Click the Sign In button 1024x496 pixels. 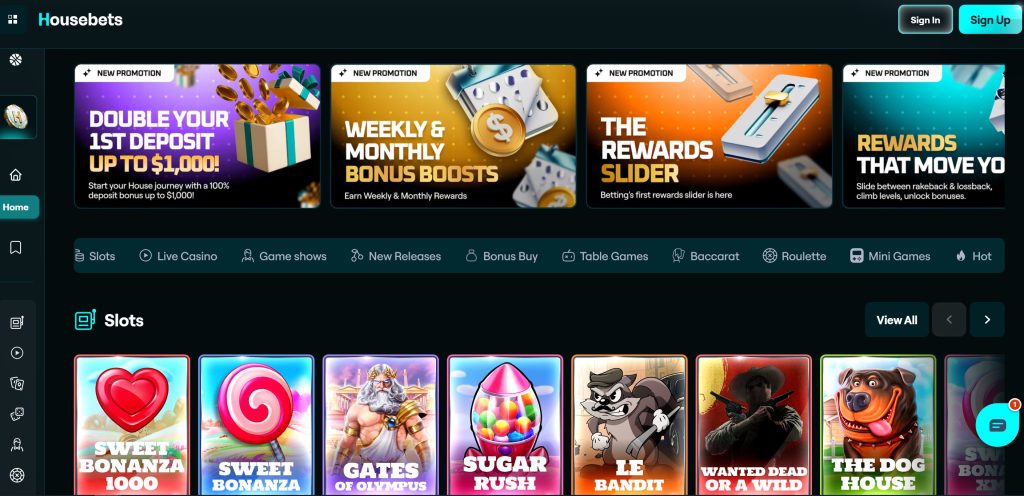(925, 20)
